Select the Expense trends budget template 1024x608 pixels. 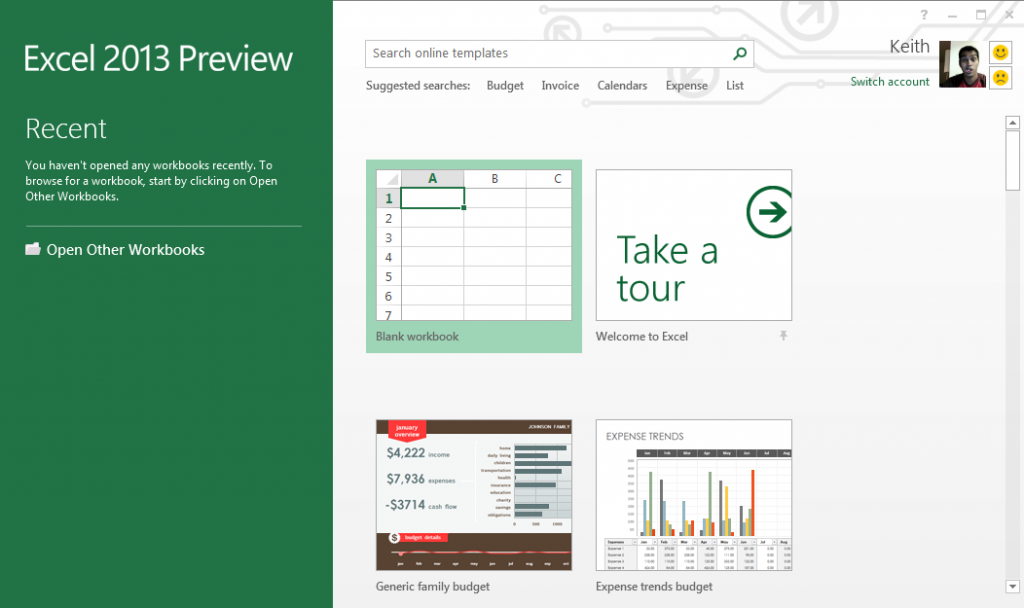point(694,495)
